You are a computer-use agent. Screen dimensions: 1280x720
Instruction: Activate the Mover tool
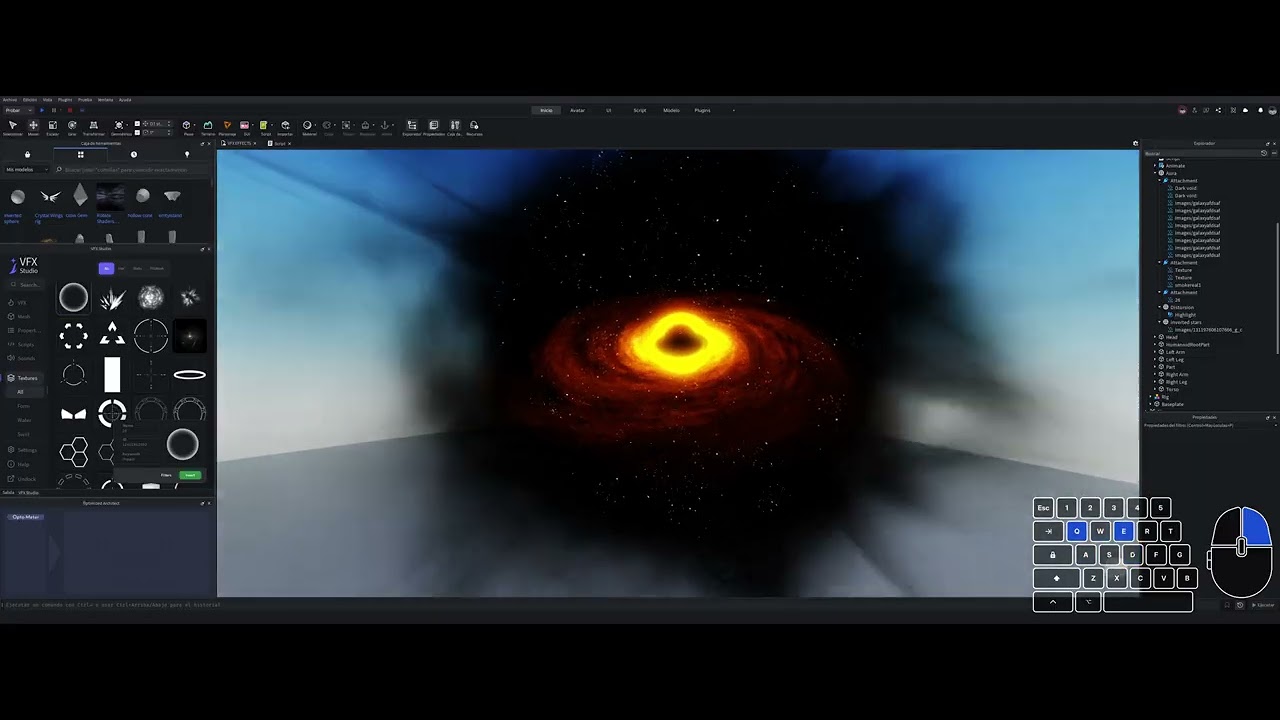(x=33, y=128)
